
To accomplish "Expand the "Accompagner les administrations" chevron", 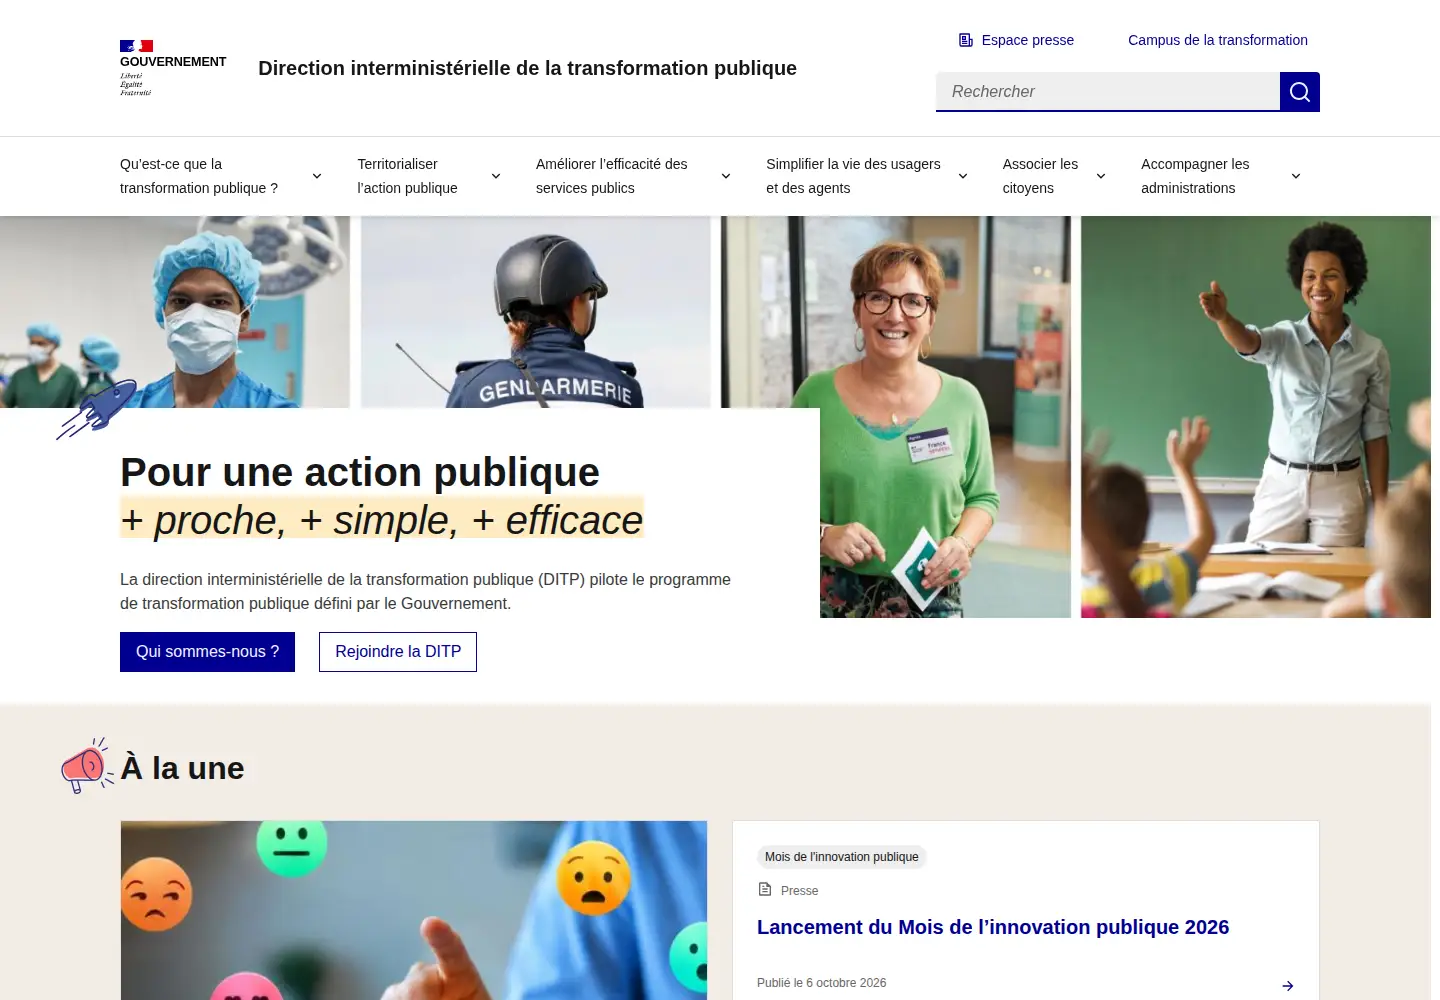I will (x=1296, y=176).
